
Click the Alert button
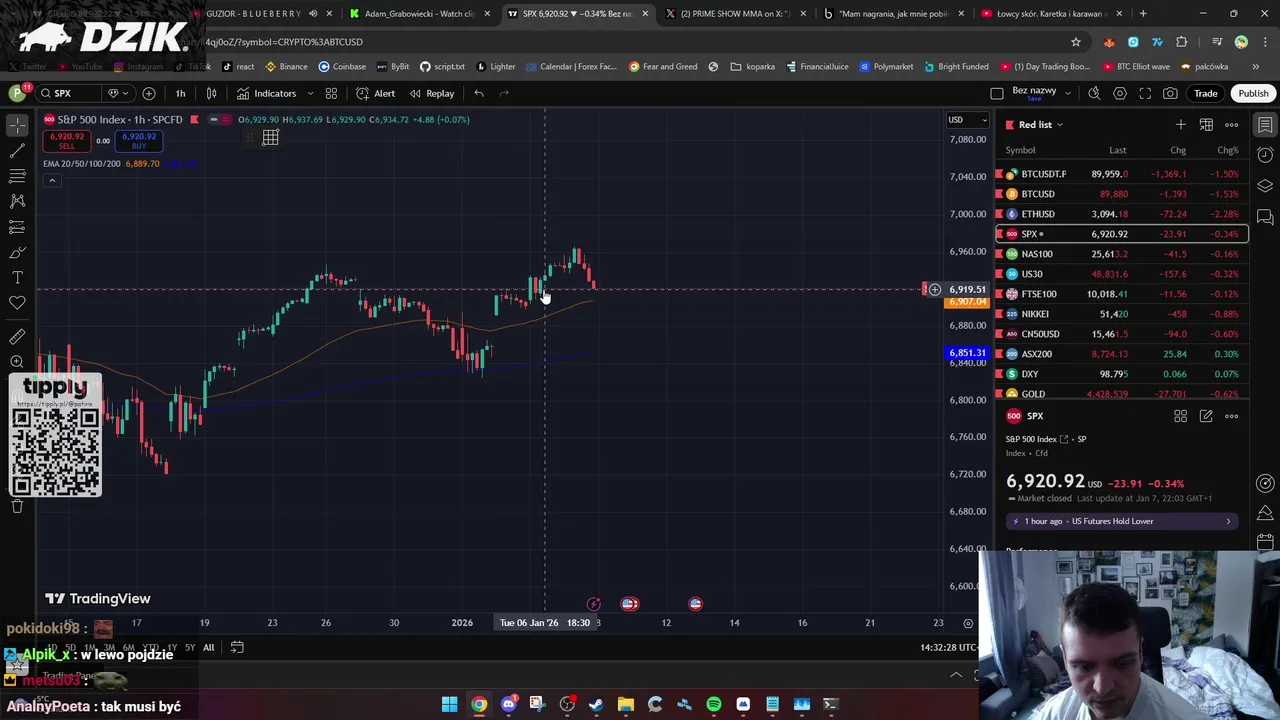coord(375,93)
